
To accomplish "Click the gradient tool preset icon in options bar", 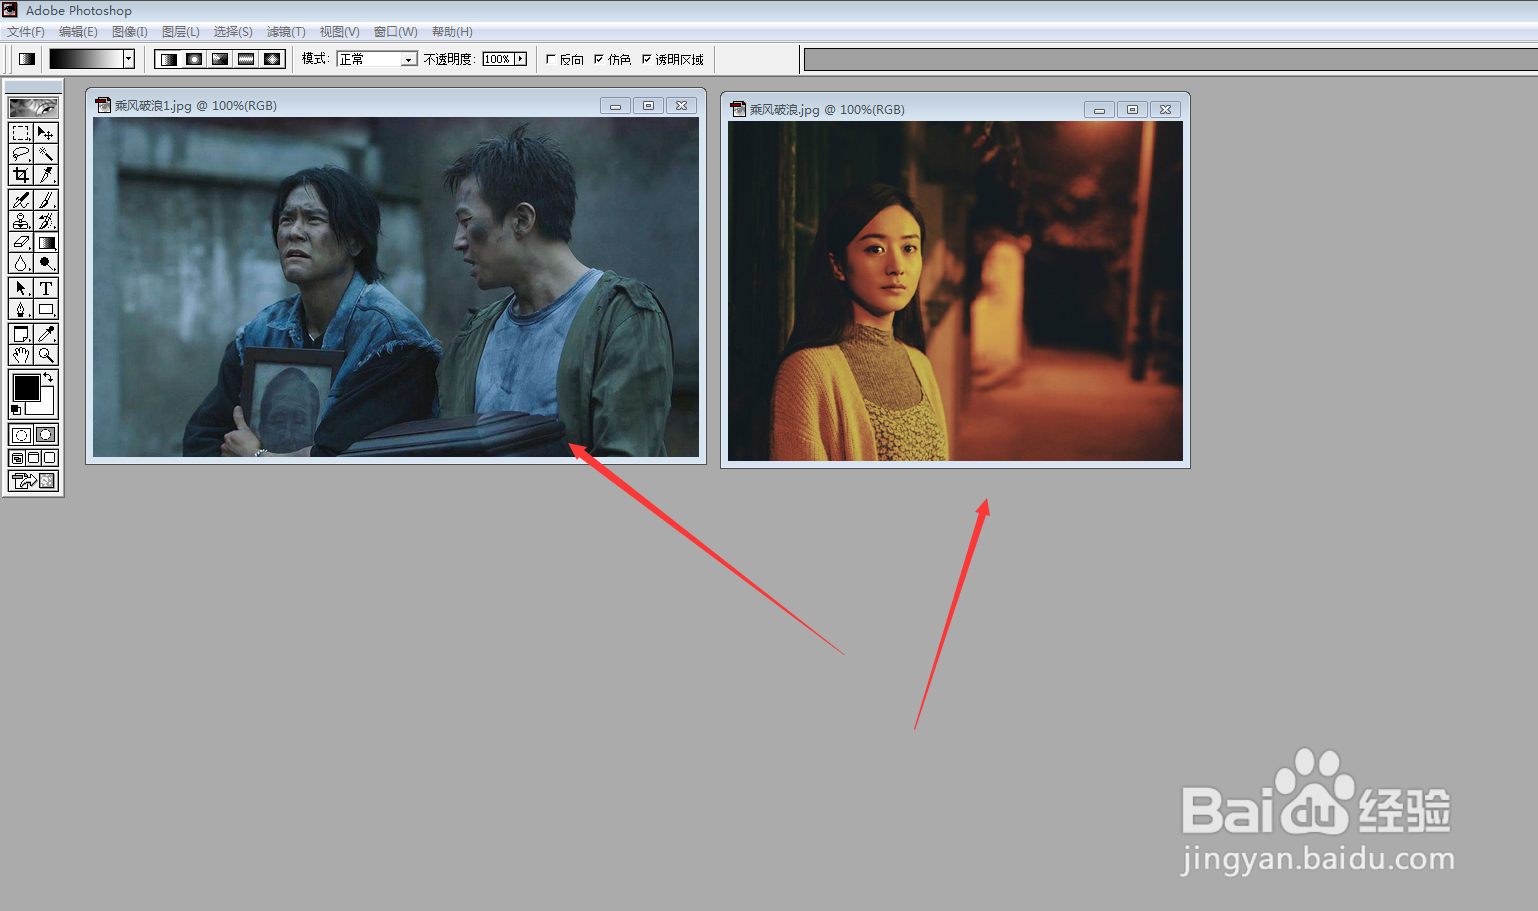I will point(27,59).
